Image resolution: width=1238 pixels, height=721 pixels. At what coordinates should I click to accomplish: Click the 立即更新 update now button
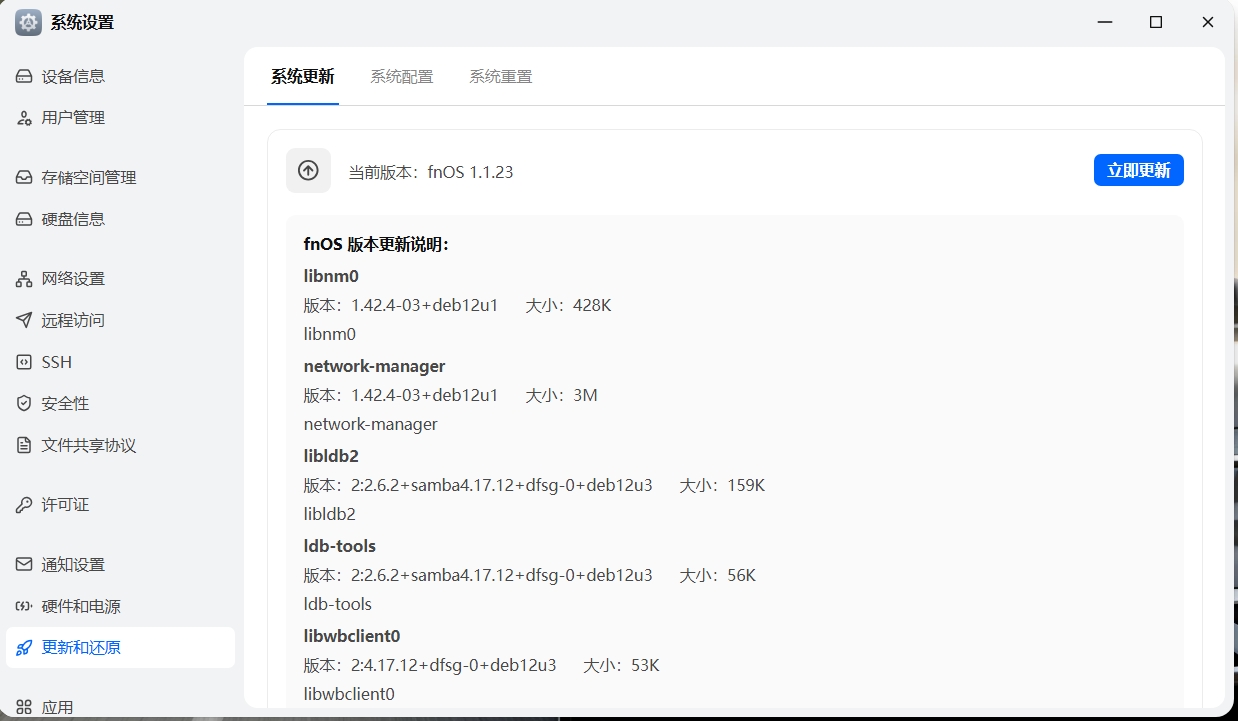click(x=1138, y=170)
